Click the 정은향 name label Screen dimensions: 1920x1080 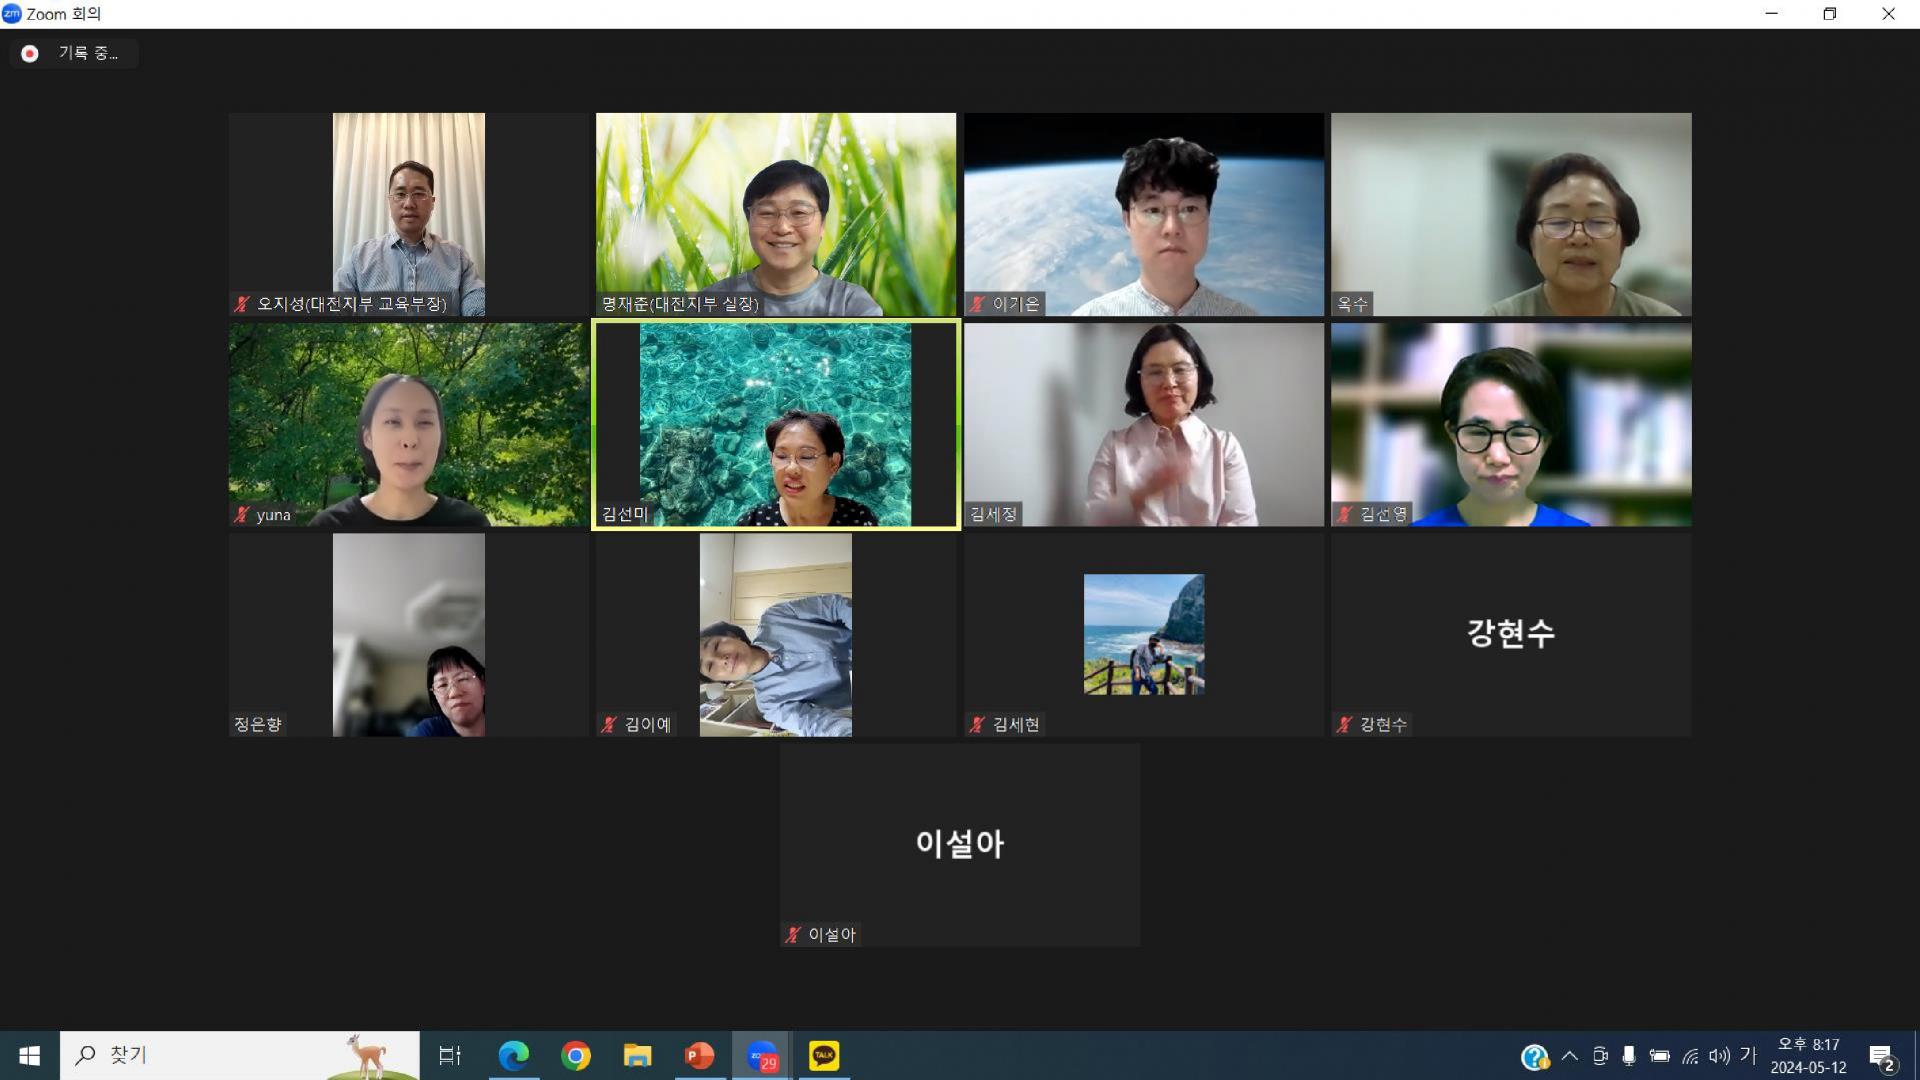[x=258, y=725]
